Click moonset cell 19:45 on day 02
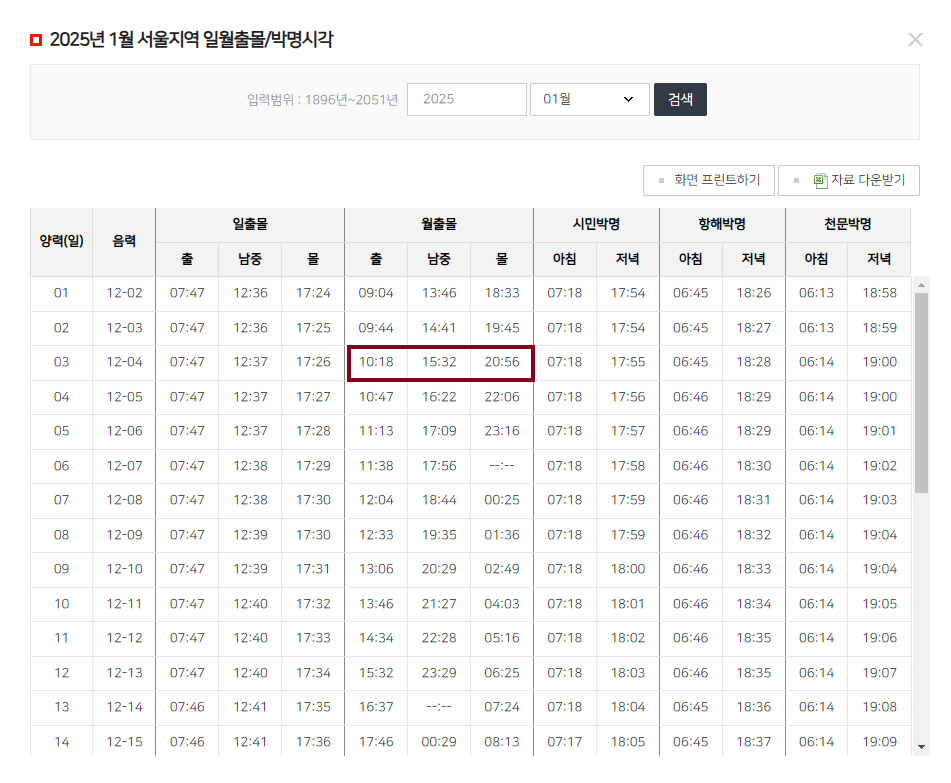The width and height of the screenshot is (951, 783). click(x=502, y=328)
